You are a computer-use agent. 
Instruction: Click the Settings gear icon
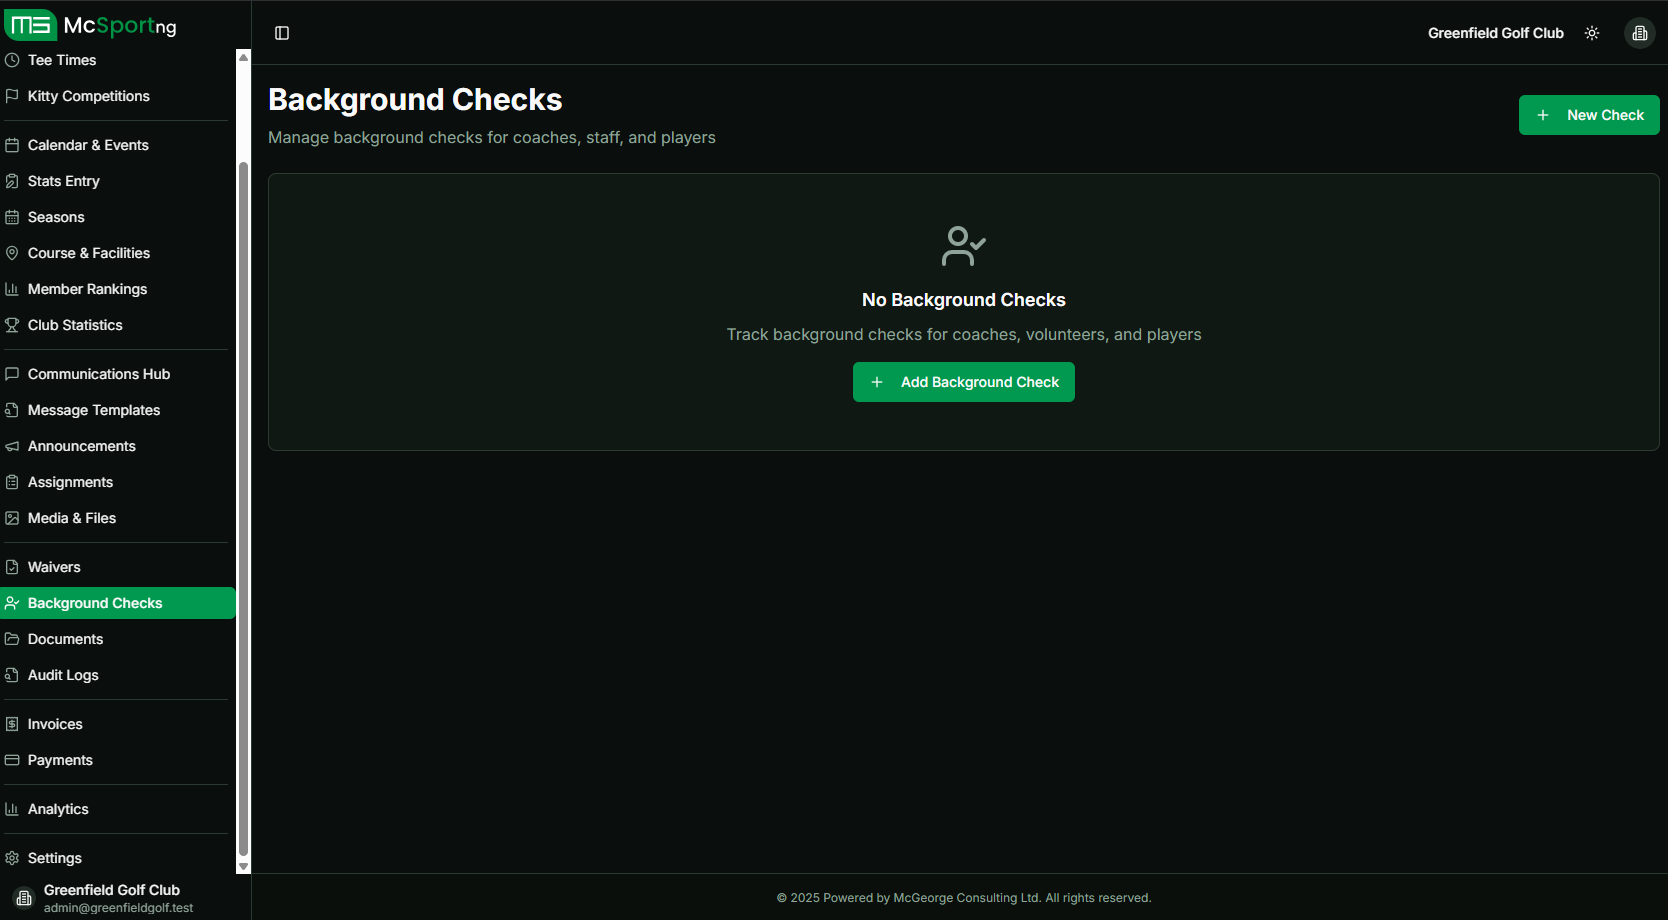(x=11, y=858)
